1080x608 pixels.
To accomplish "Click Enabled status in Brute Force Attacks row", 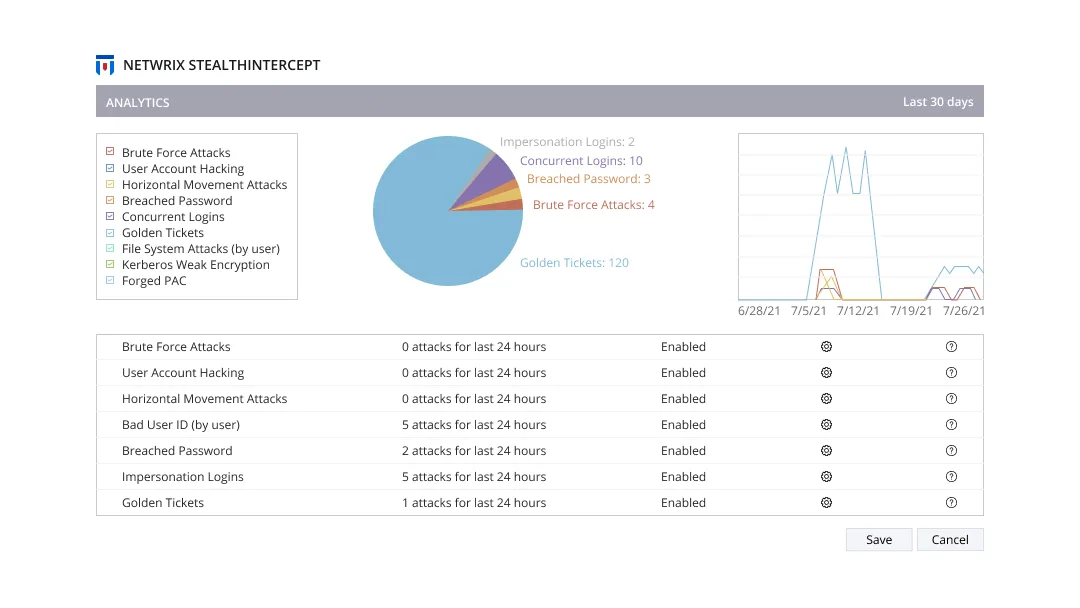I will tap(683, 347).
